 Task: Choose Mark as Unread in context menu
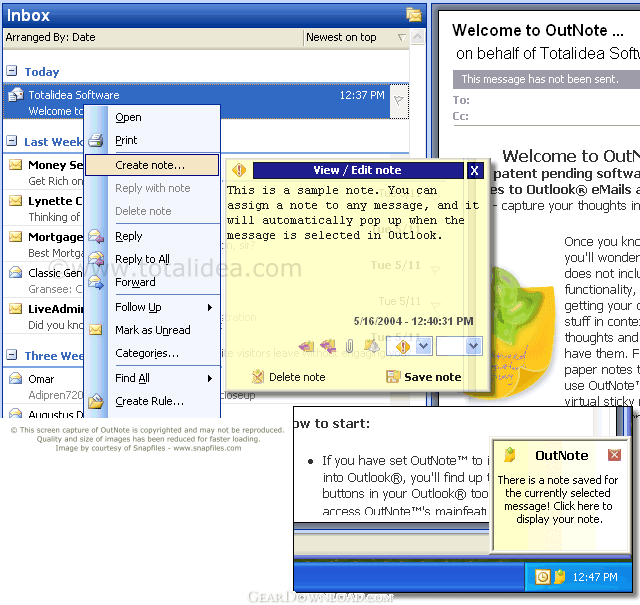point(152,330)
